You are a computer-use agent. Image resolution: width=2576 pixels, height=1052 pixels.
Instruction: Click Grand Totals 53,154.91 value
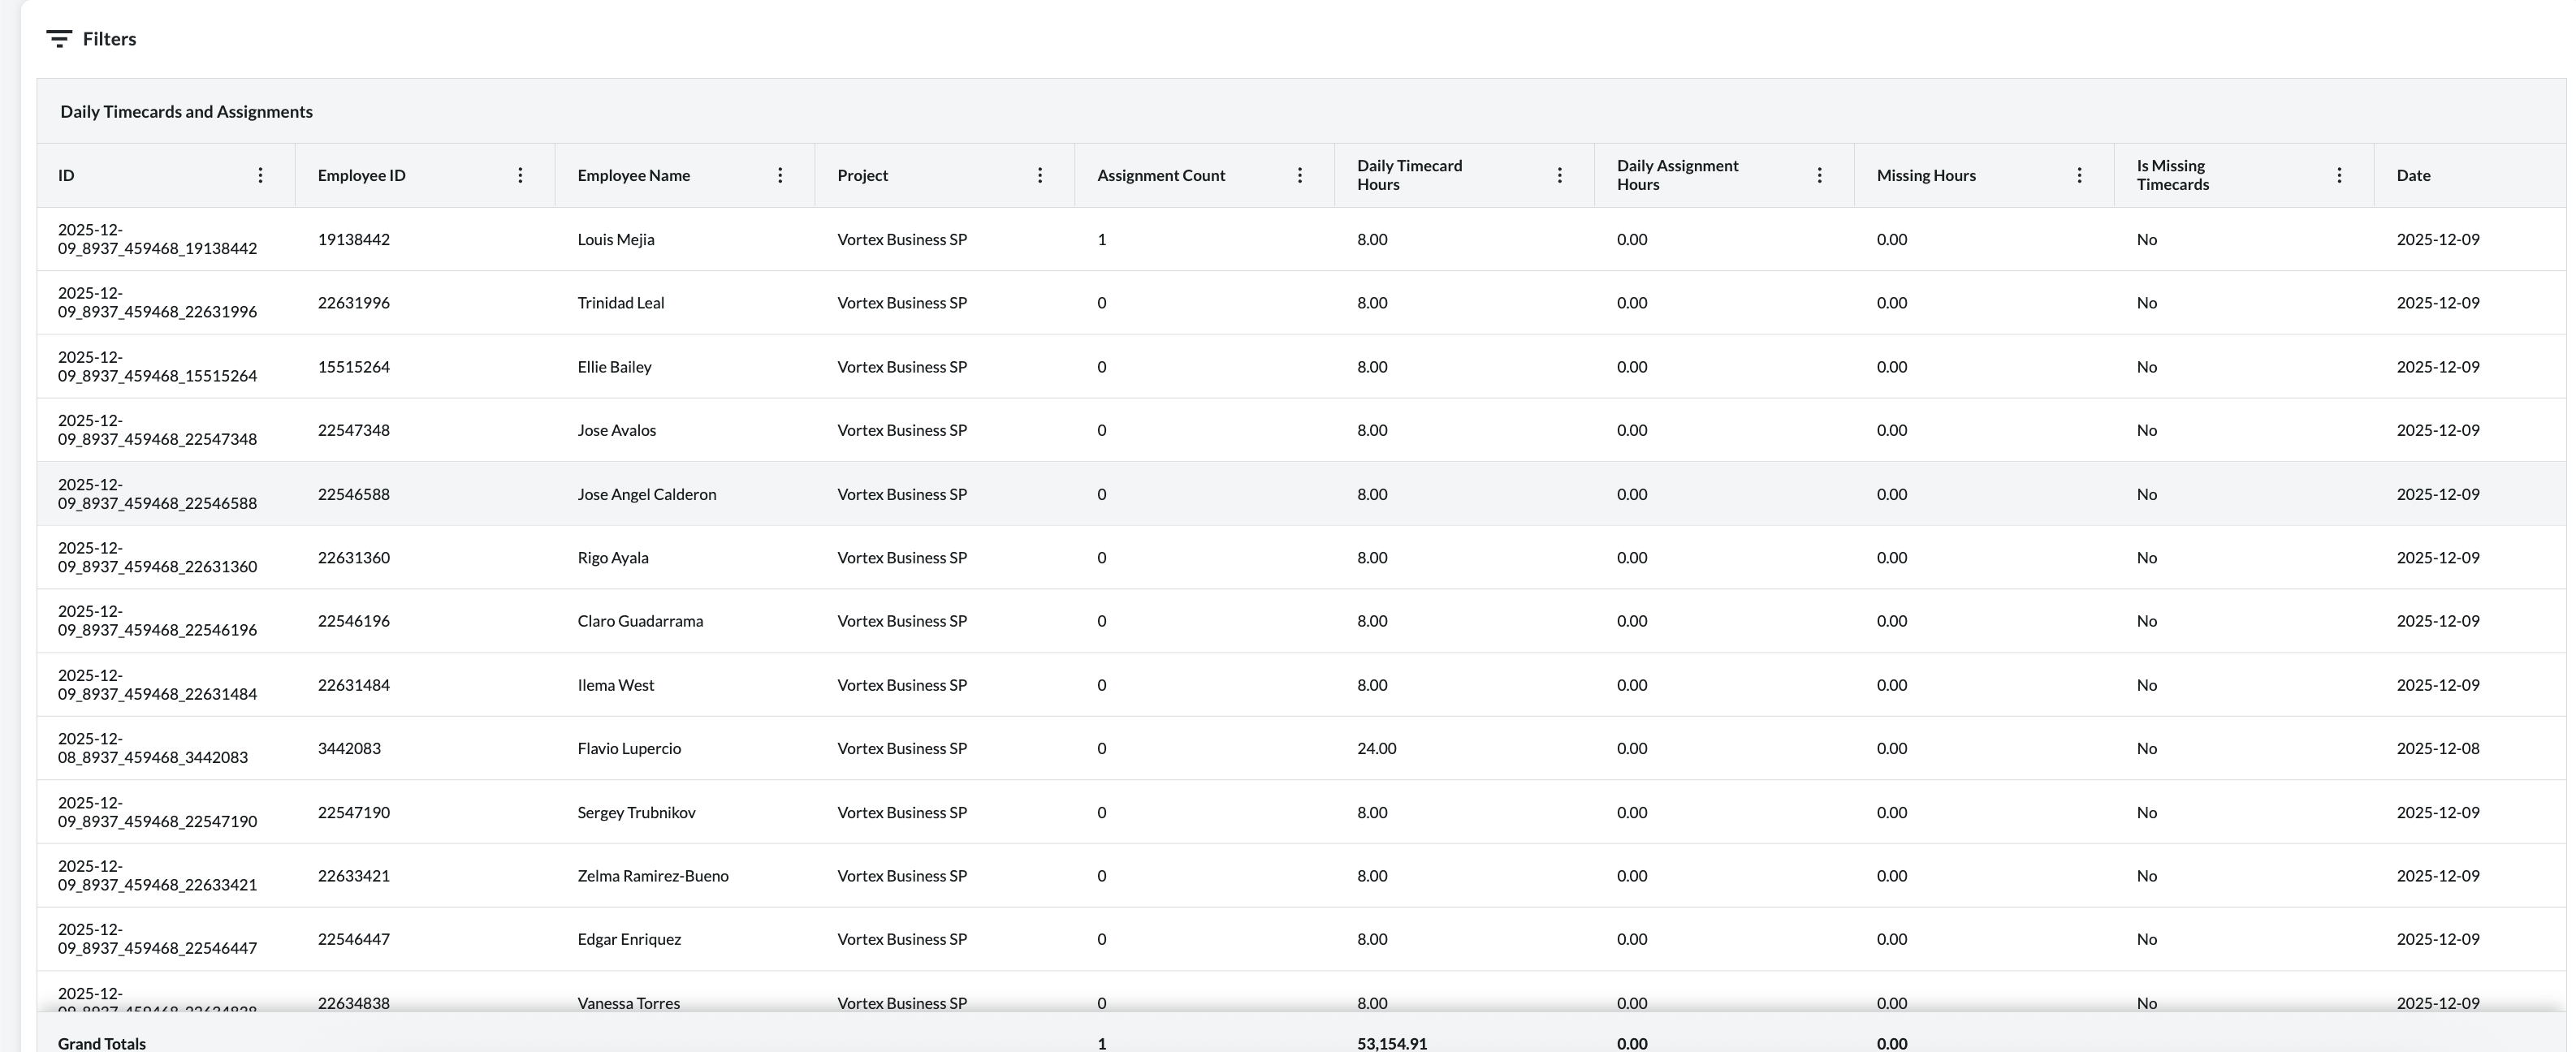tap(1391, 1043)
